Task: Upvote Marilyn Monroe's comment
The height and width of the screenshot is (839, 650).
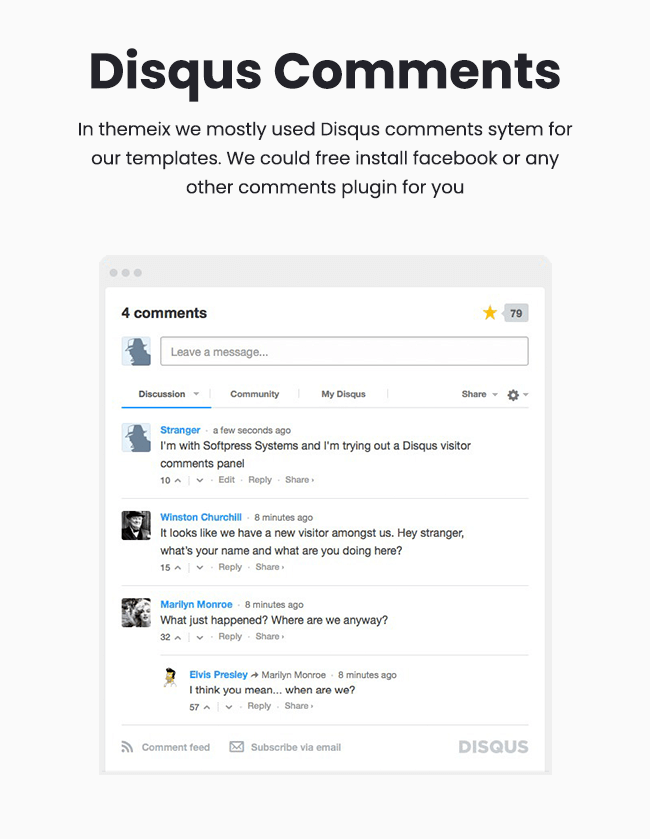Action: [x=178, y=637]
